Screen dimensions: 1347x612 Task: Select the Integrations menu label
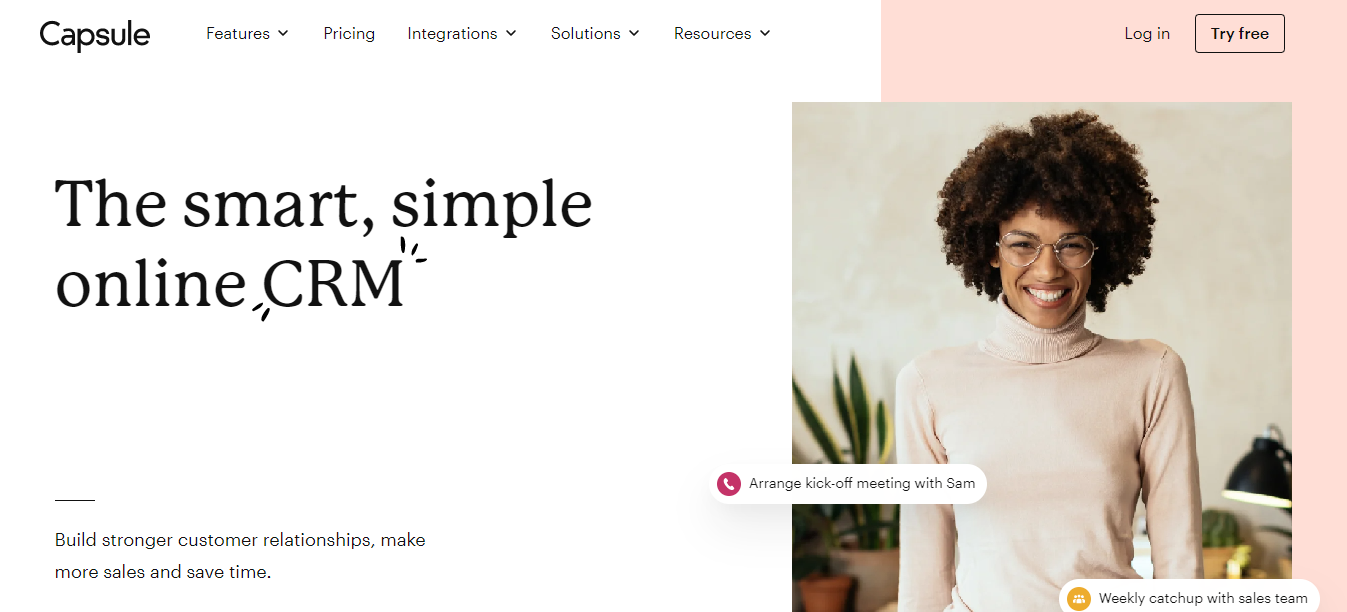[x=452, y=33]
